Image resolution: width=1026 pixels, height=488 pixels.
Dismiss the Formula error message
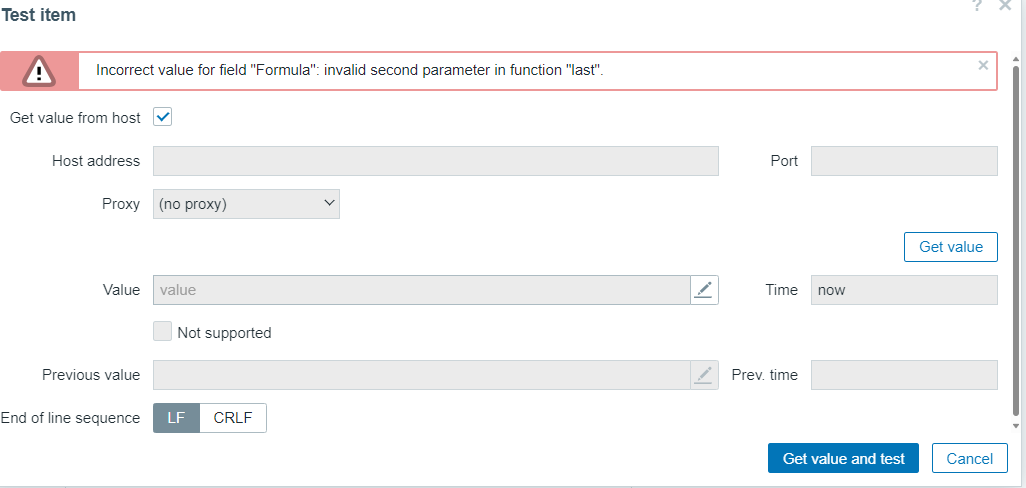click(x=983, y=65)
